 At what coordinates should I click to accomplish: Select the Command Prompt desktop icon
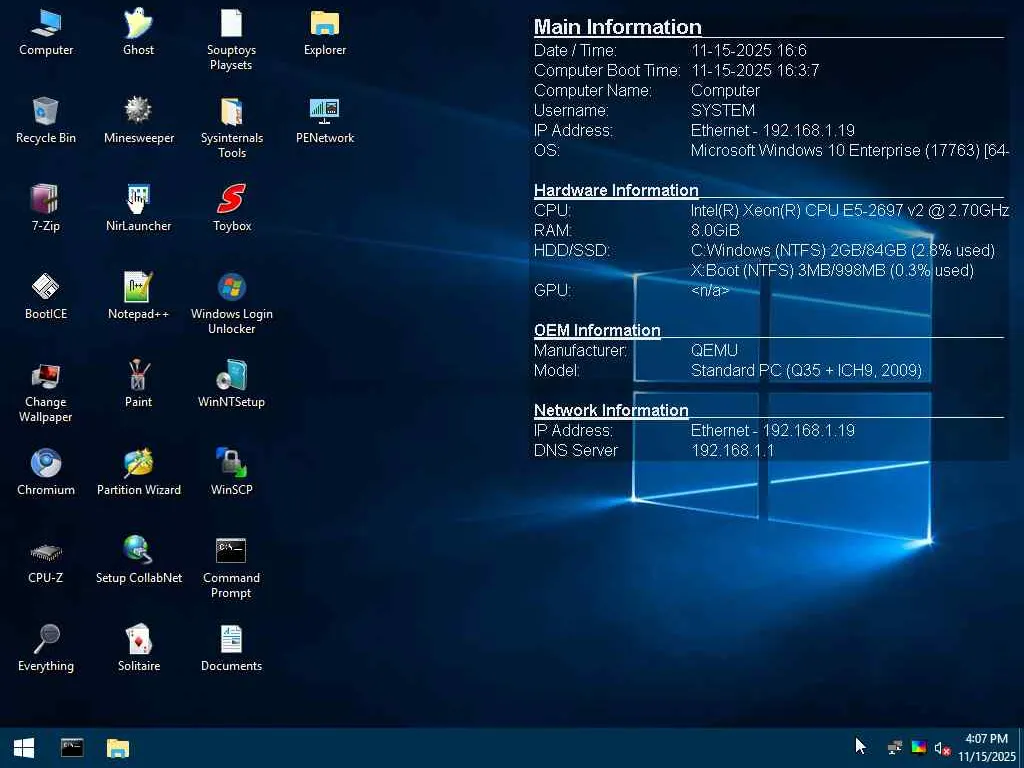[x=231, y=568]
